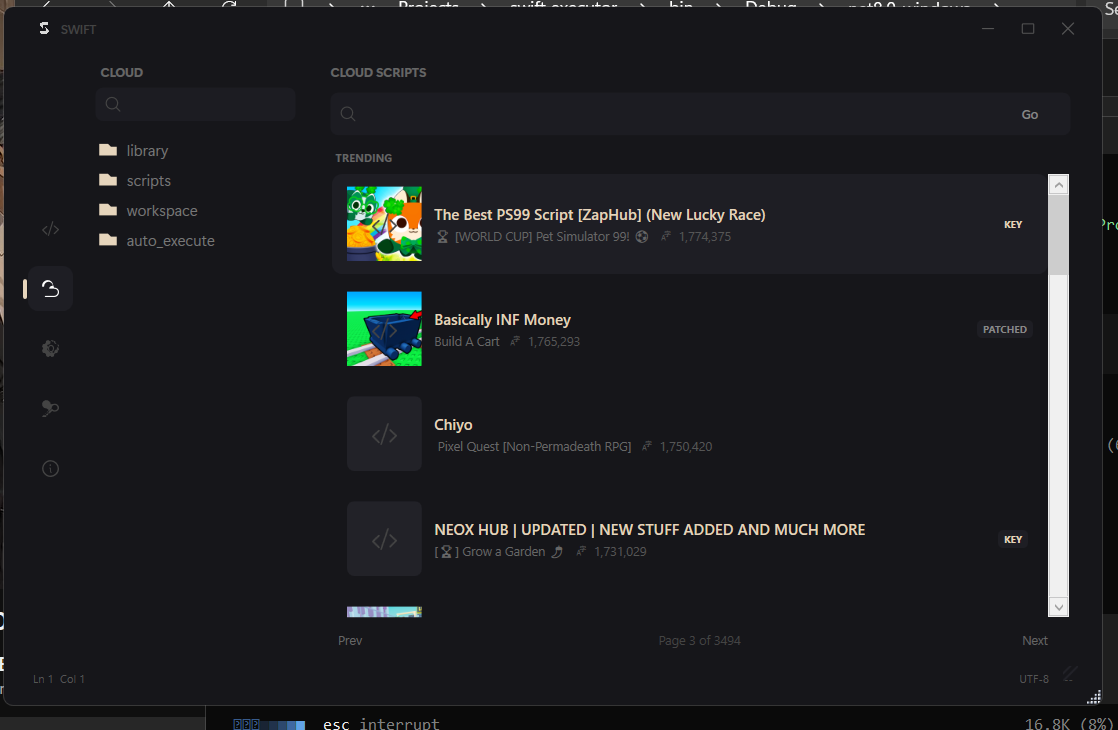Open the settings gear in sidebar
Screen dimensions: 1118x730
50,349
